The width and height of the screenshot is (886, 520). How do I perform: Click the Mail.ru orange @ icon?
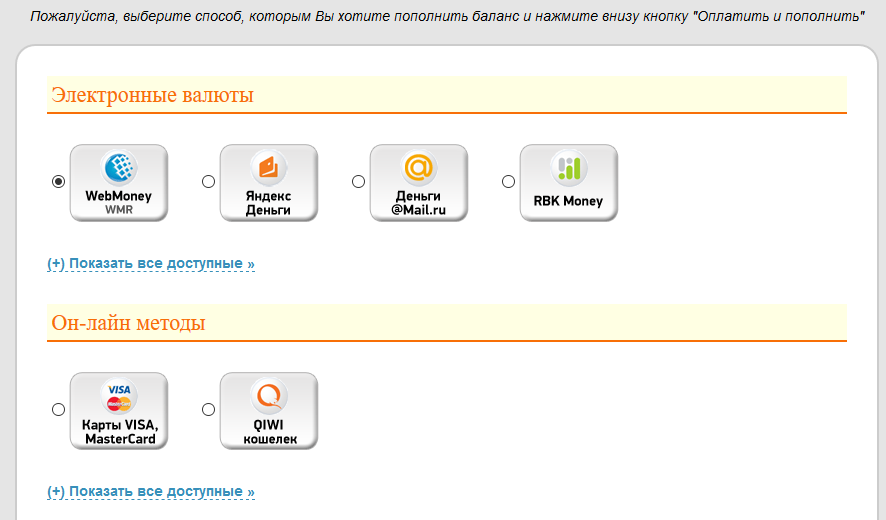(419, 168)
